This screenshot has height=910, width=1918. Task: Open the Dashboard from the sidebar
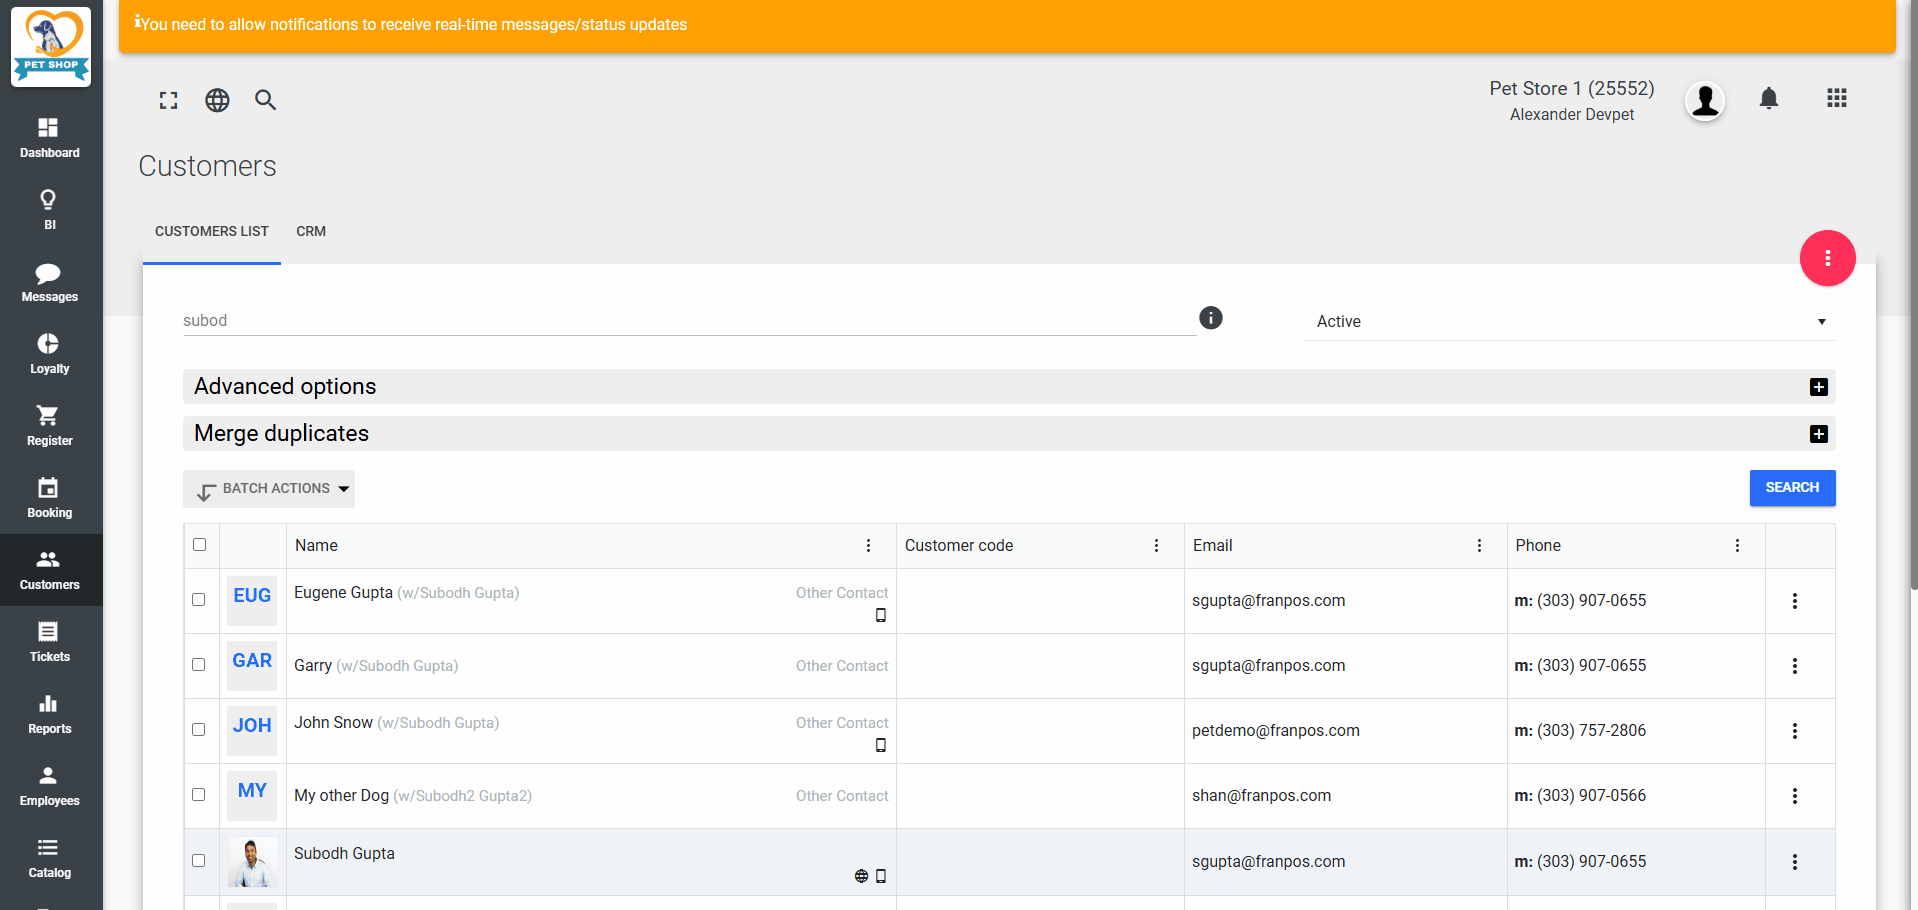(x=50, y=138)
